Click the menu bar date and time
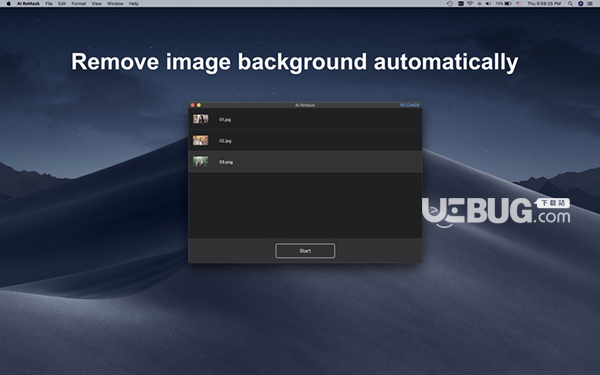This screenshot has width=600, height=375. (x=544, y=3)
